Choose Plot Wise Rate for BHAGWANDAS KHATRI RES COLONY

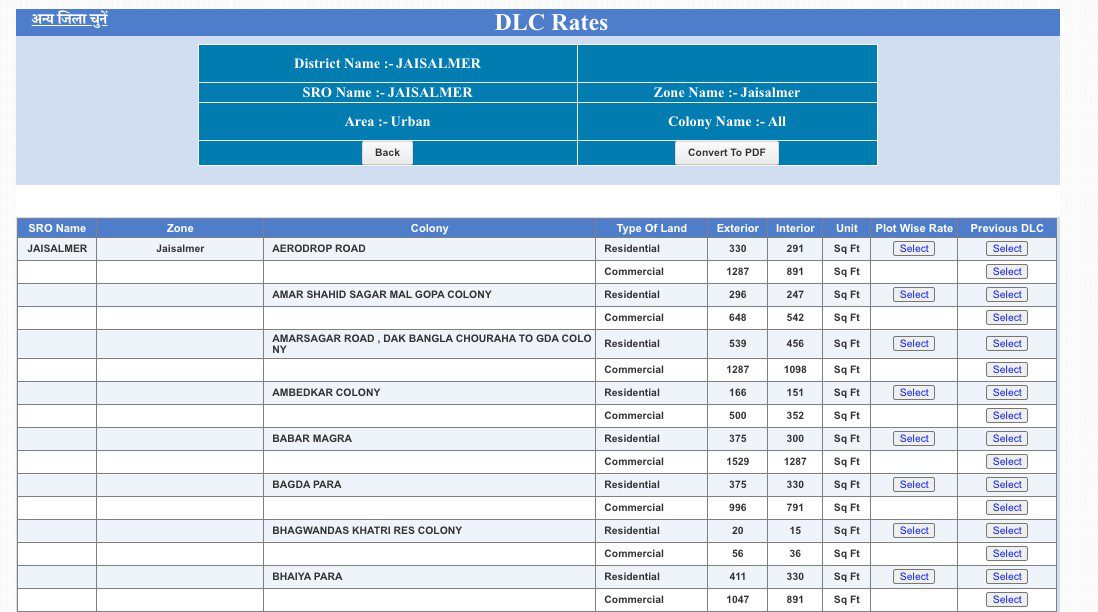click(x=913, y=531)
